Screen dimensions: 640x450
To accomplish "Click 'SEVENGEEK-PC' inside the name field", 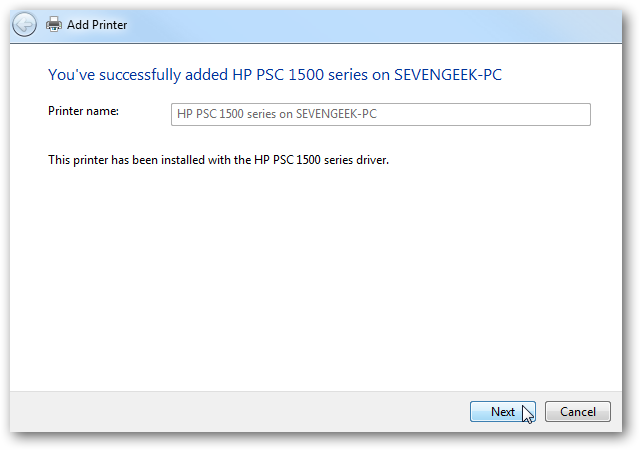I will pyautogui.click(x=336, y=114).
